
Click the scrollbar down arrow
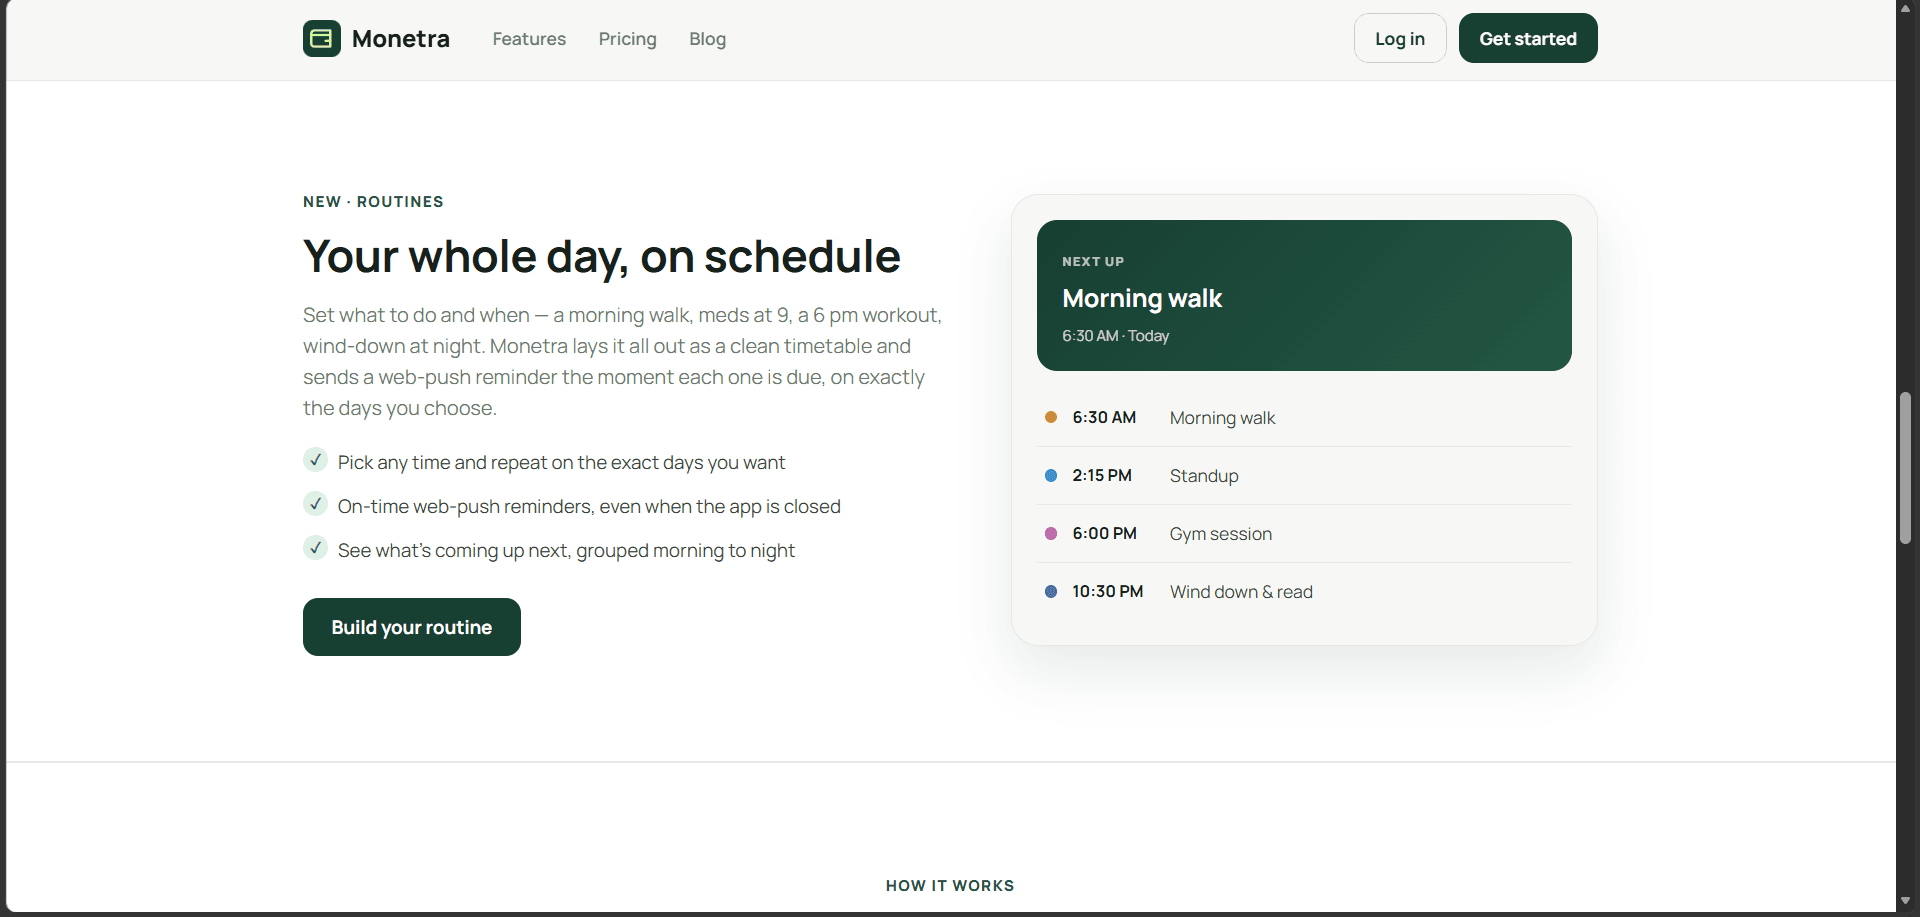(1906, 901)
